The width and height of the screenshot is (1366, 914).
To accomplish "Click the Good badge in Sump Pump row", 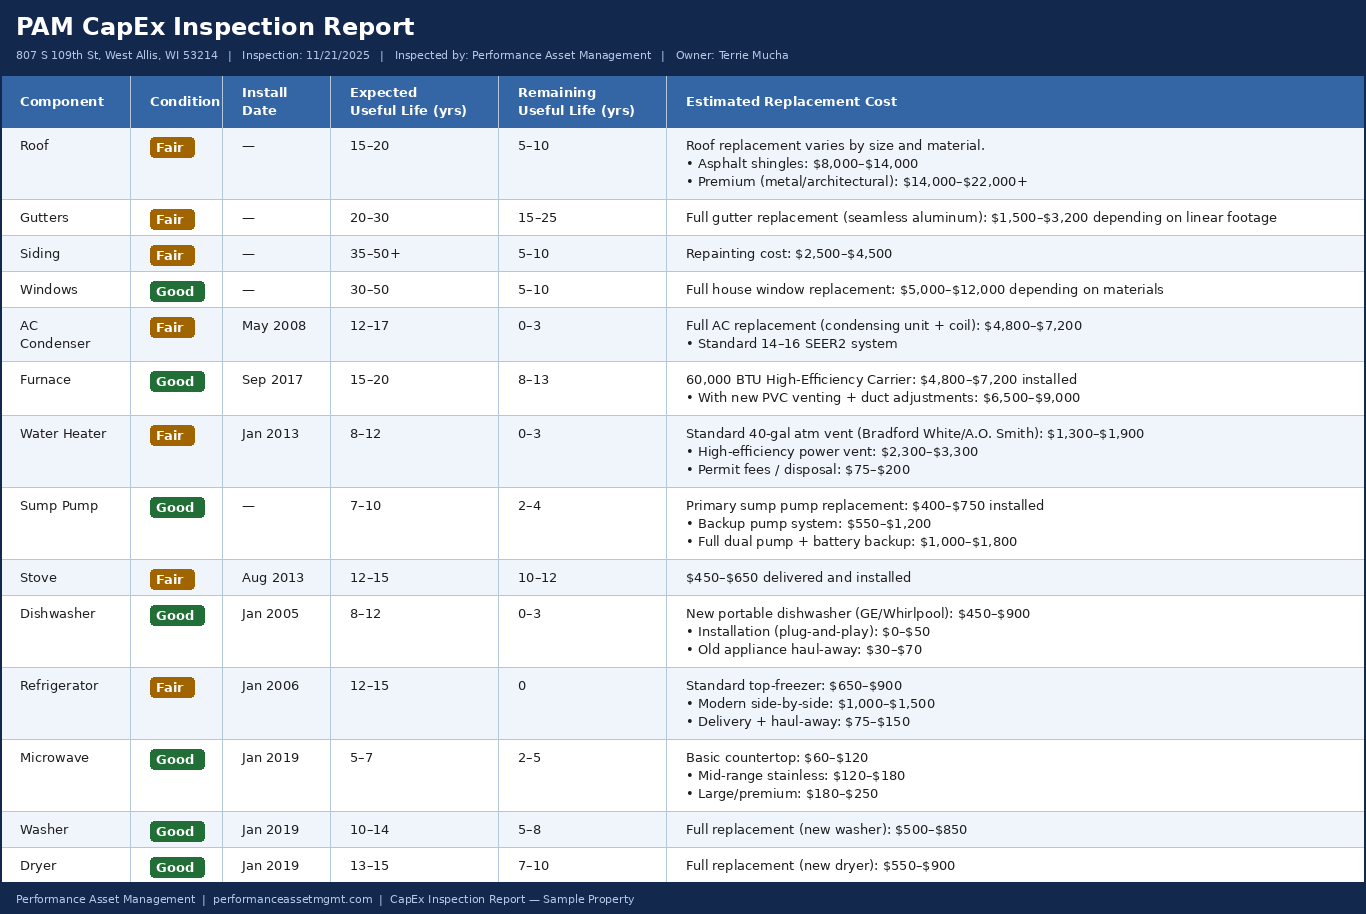I will 177,508.
